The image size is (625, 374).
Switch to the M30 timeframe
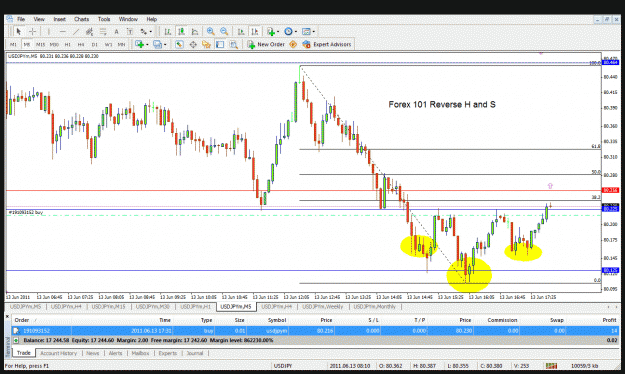[x=54, y=45]
